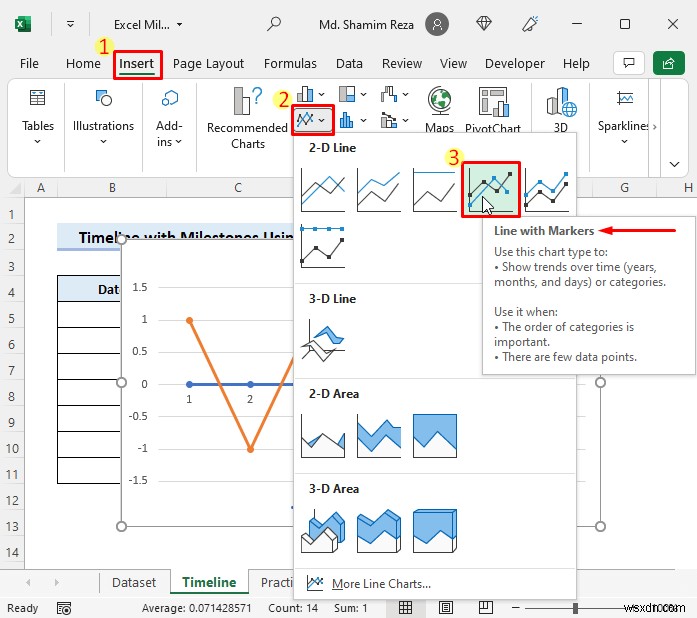Click the zoom slider handle
Viewport: 697px width, 618px height.
(576, 608)
